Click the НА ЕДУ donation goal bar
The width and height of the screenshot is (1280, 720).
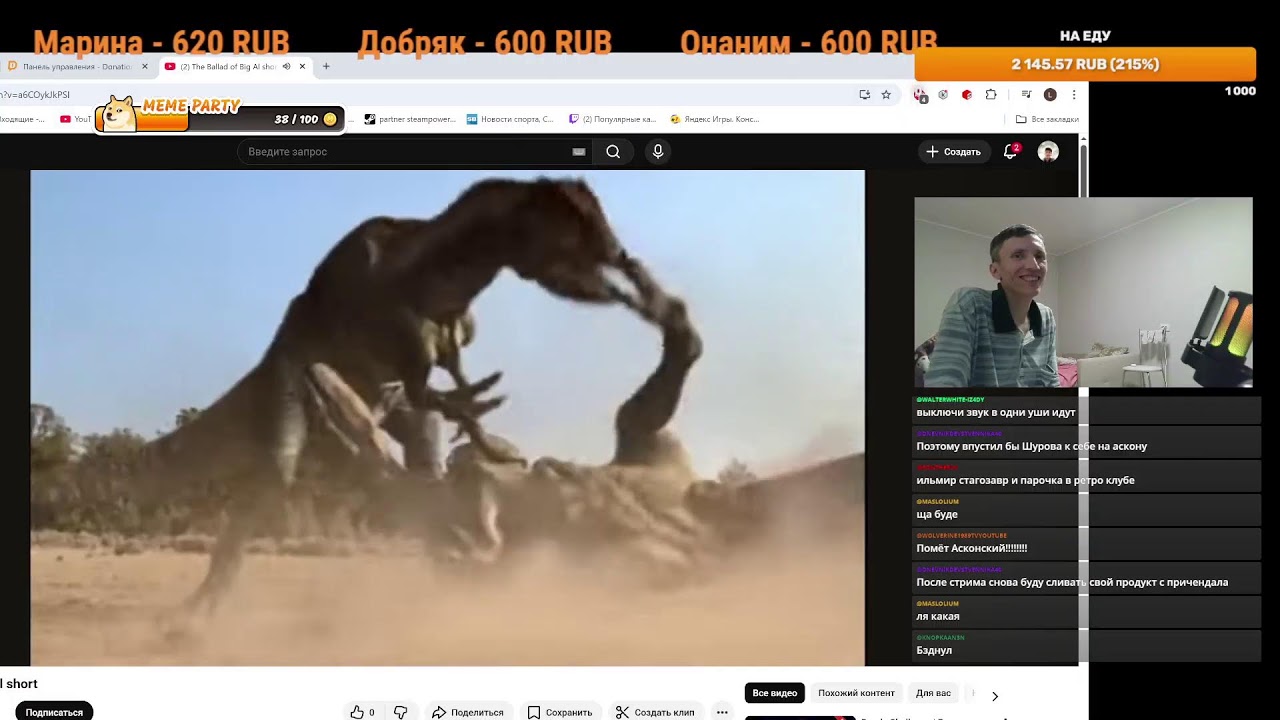click(x=1085, y=64)
